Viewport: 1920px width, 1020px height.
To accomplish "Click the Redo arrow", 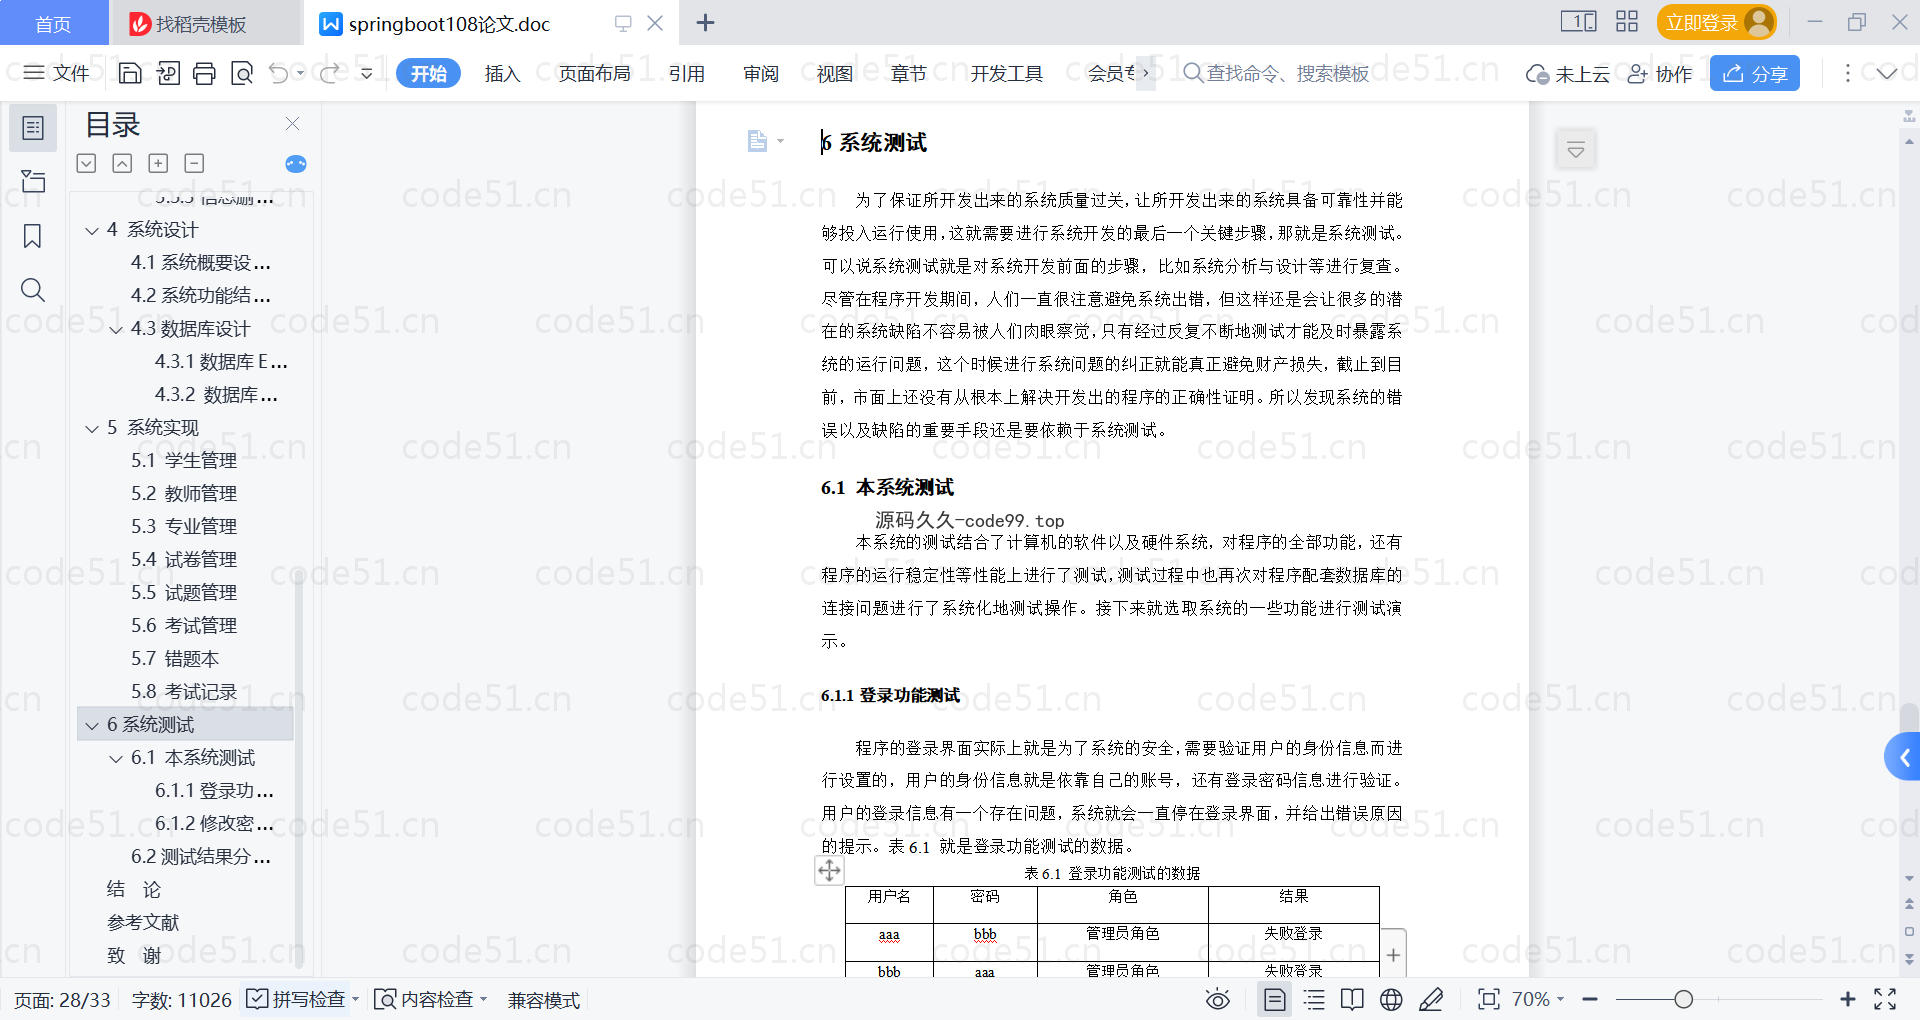I will pyautogui.click(x=329, y=73).
